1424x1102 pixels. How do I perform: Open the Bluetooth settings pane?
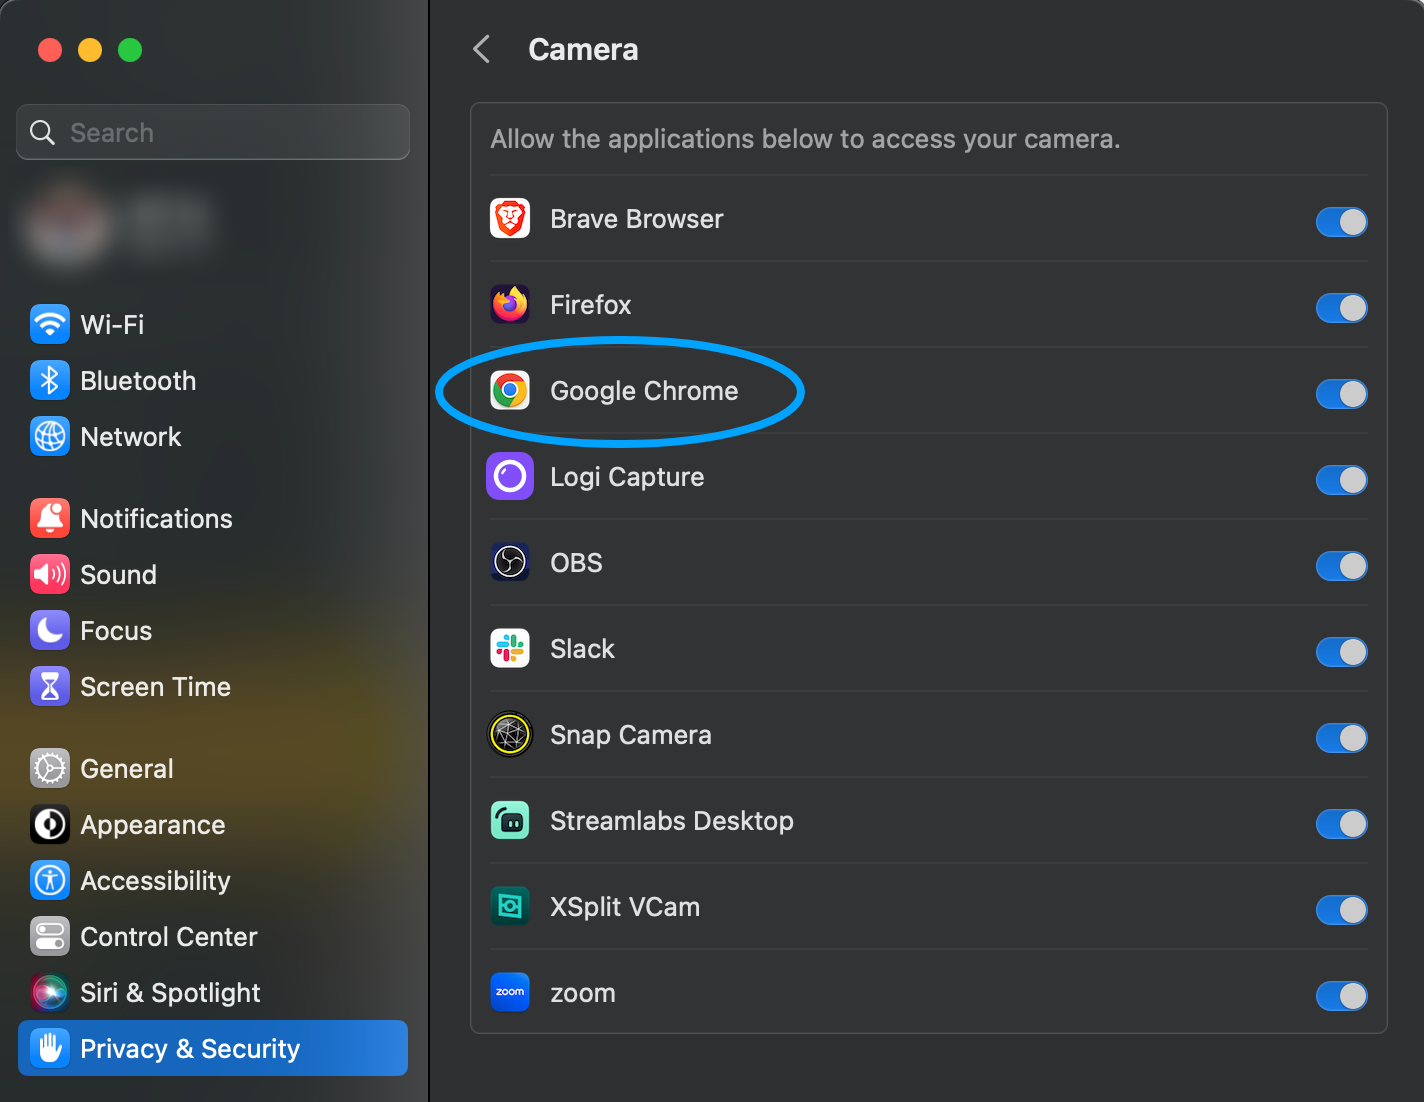(x=213, y=380)
